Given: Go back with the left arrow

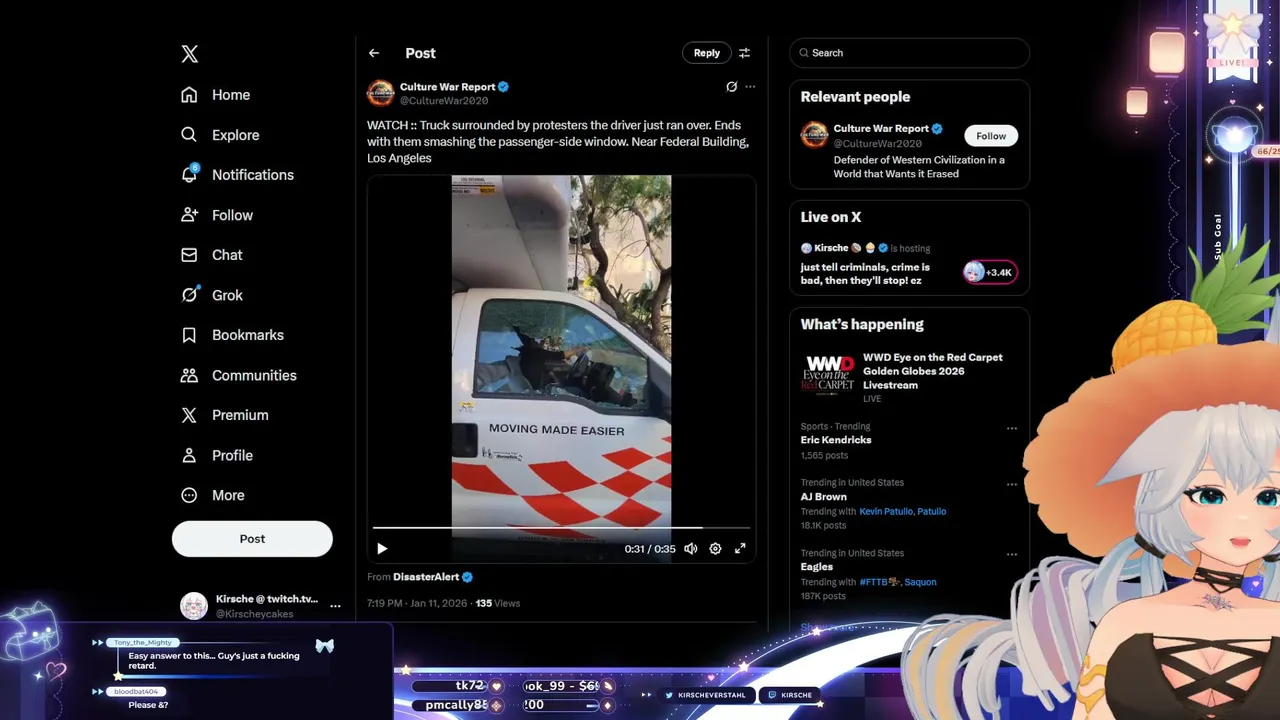Looking at the screenshot, I should coord(374,53).
